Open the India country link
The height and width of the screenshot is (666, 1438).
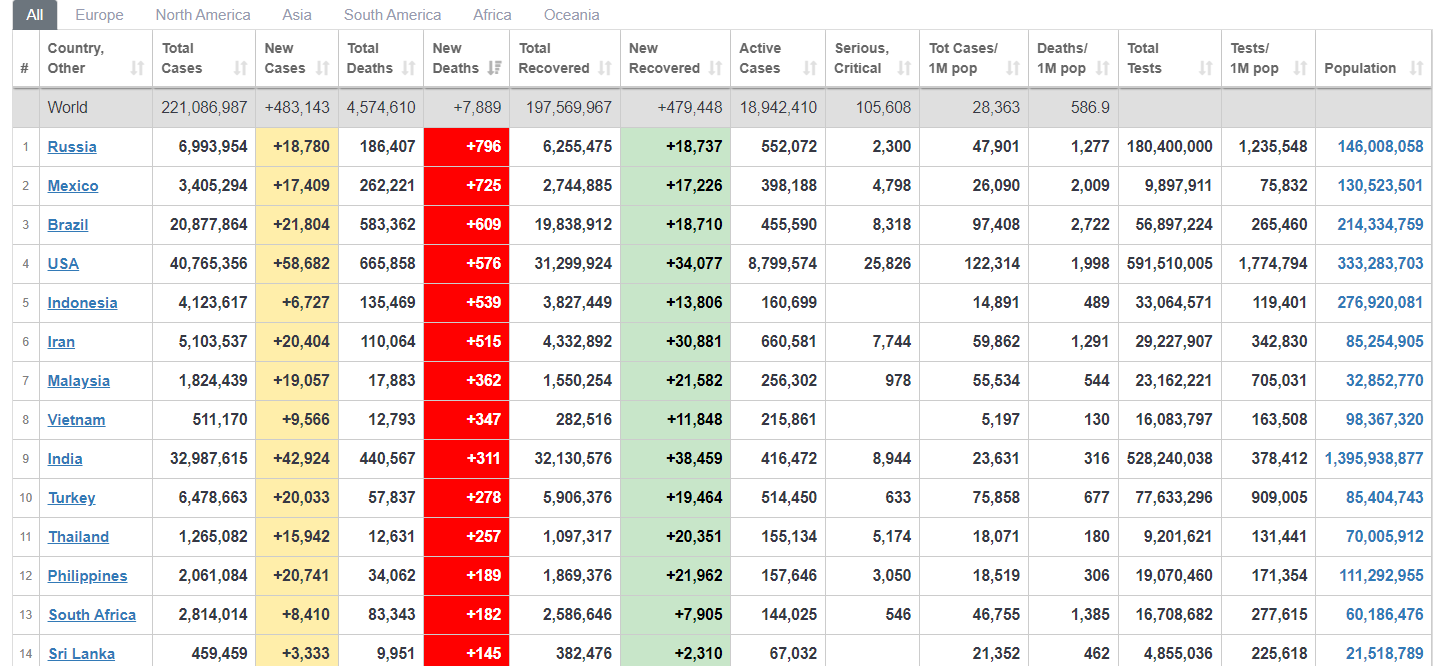click(65, 459)
